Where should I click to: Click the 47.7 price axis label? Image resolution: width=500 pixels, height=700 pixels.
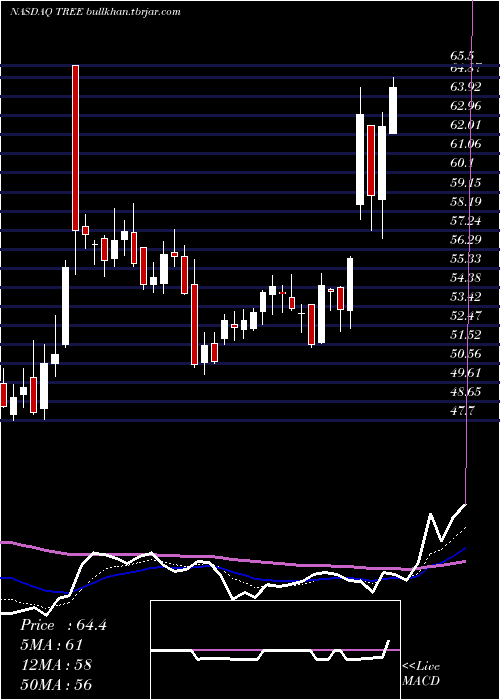[462, 412]
